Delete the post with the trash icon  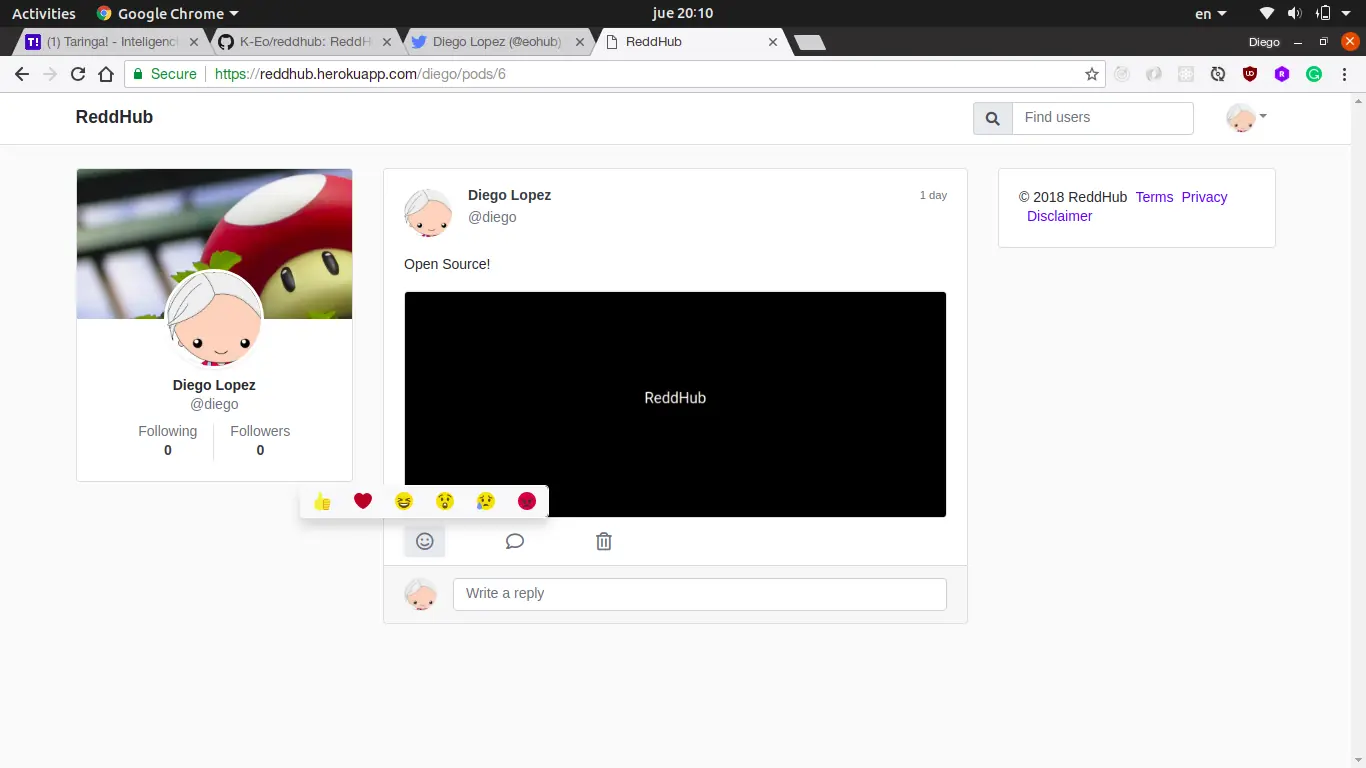tap(604, 541)
